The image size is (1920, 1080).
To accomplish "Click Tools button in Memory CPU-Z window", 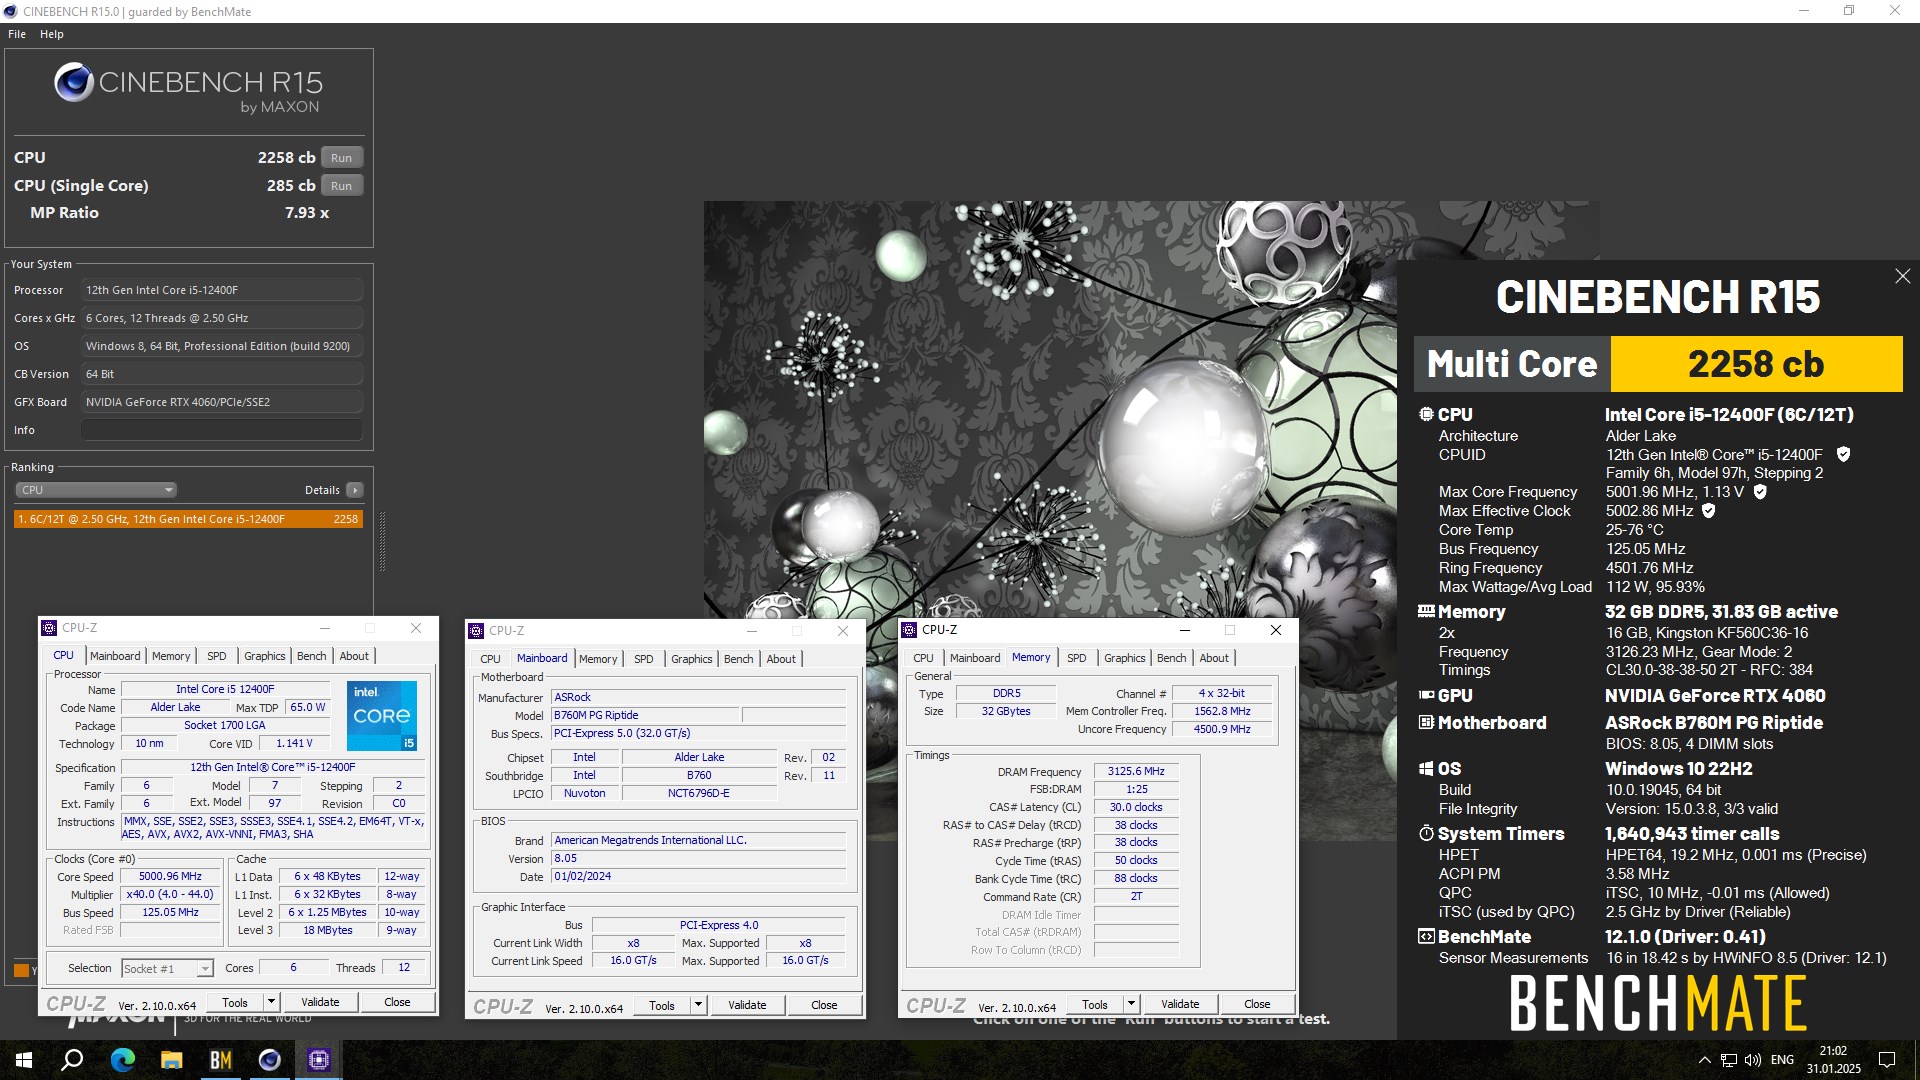I will pos(1095,1004).
